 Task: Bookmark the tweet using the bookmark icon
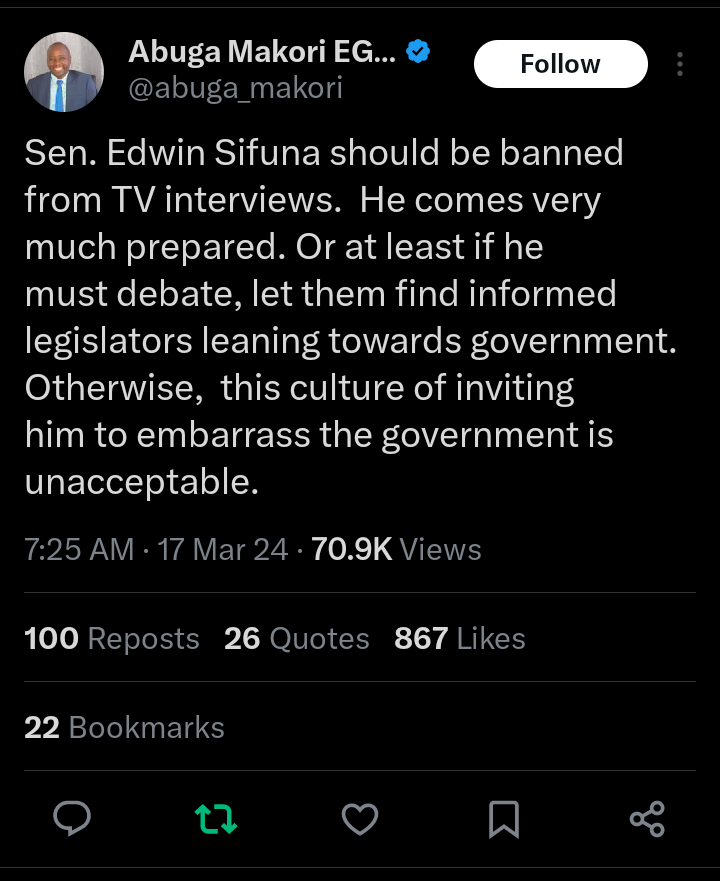pos(503,820)
